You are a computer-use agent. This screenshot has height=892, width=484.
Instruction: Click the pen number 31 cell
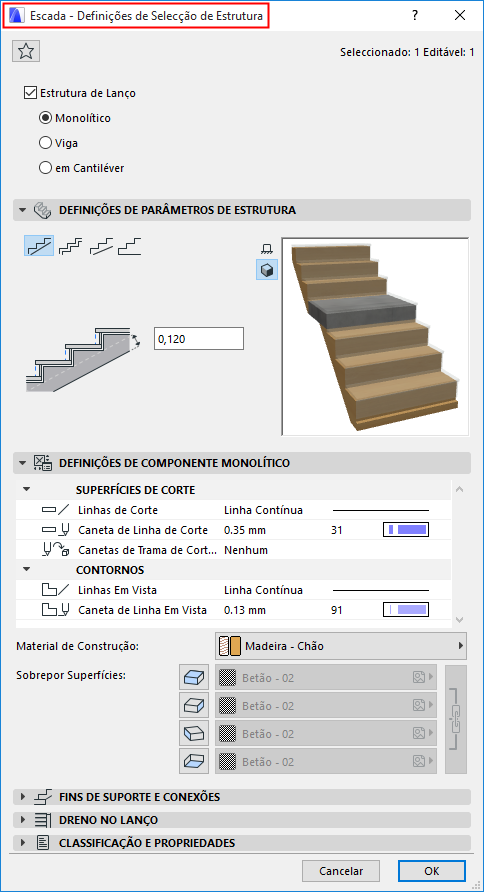(x=337, y=530)
